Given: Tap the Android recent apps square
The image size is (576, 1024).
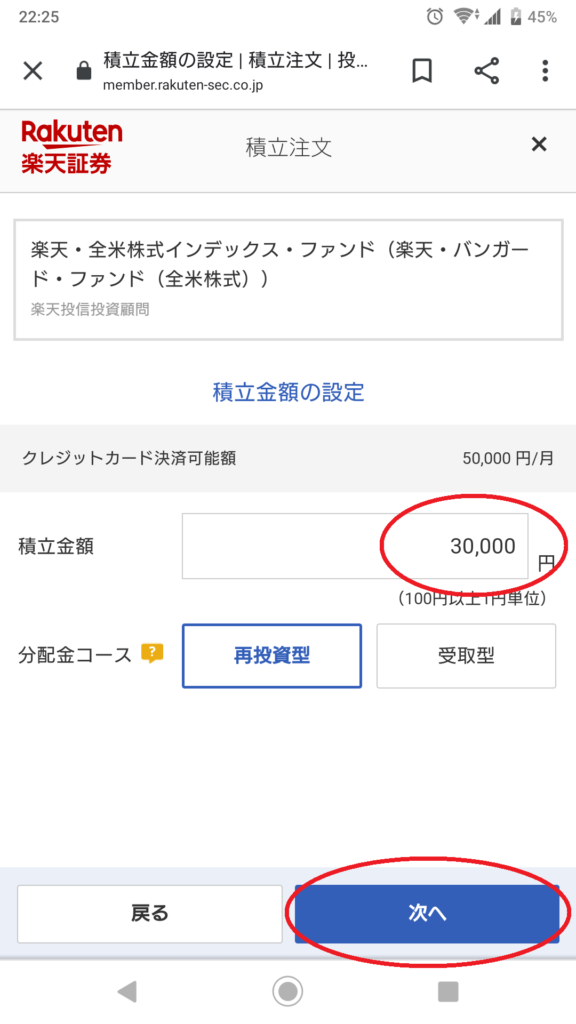Looking at the screenshot, I should tap(448, 992).
